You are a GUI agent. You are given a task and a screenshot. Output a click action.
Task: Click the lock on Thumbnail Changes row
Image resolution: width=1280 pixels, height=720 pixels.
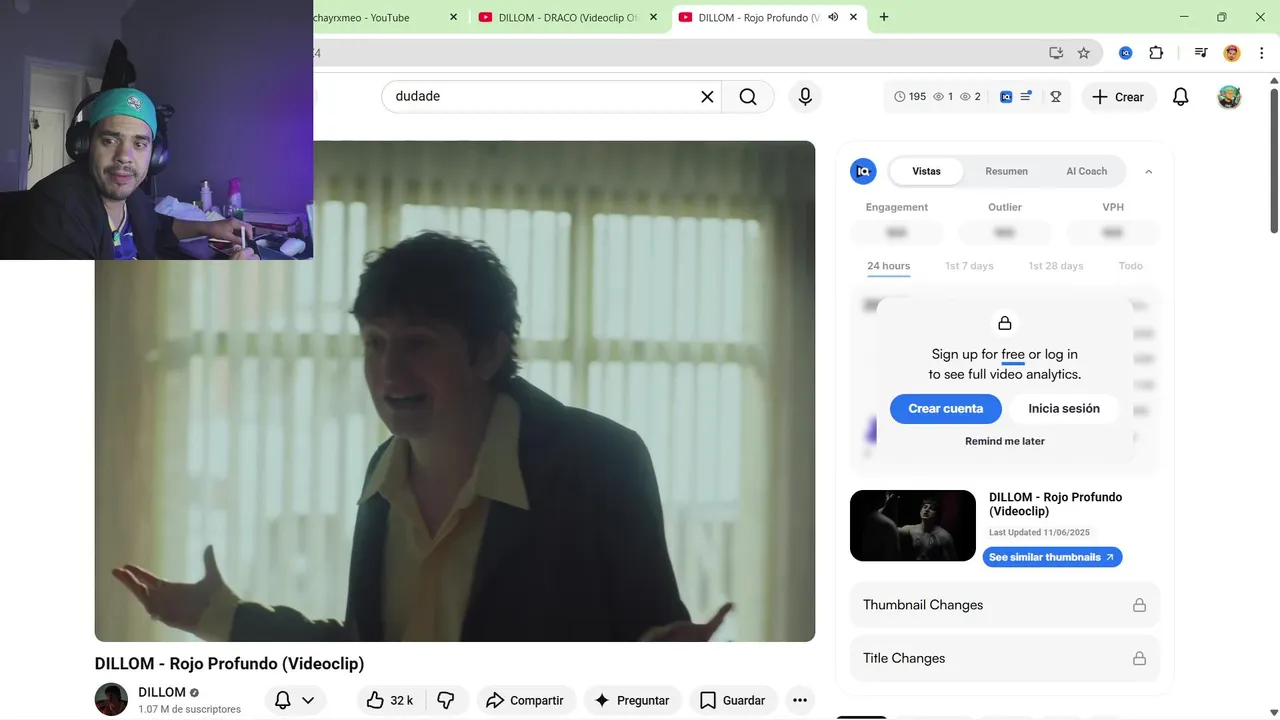1139,605
